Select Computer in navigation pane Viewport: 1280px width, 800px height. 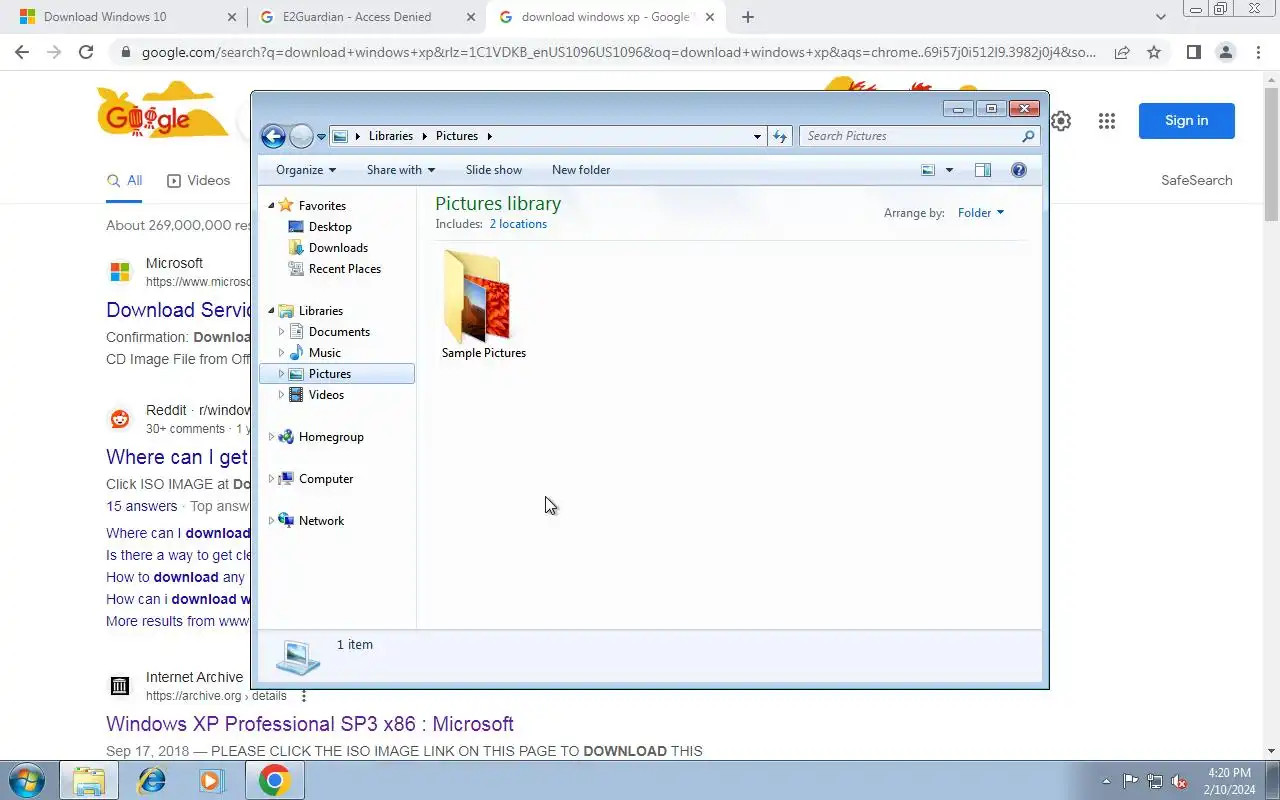point(326,479)
